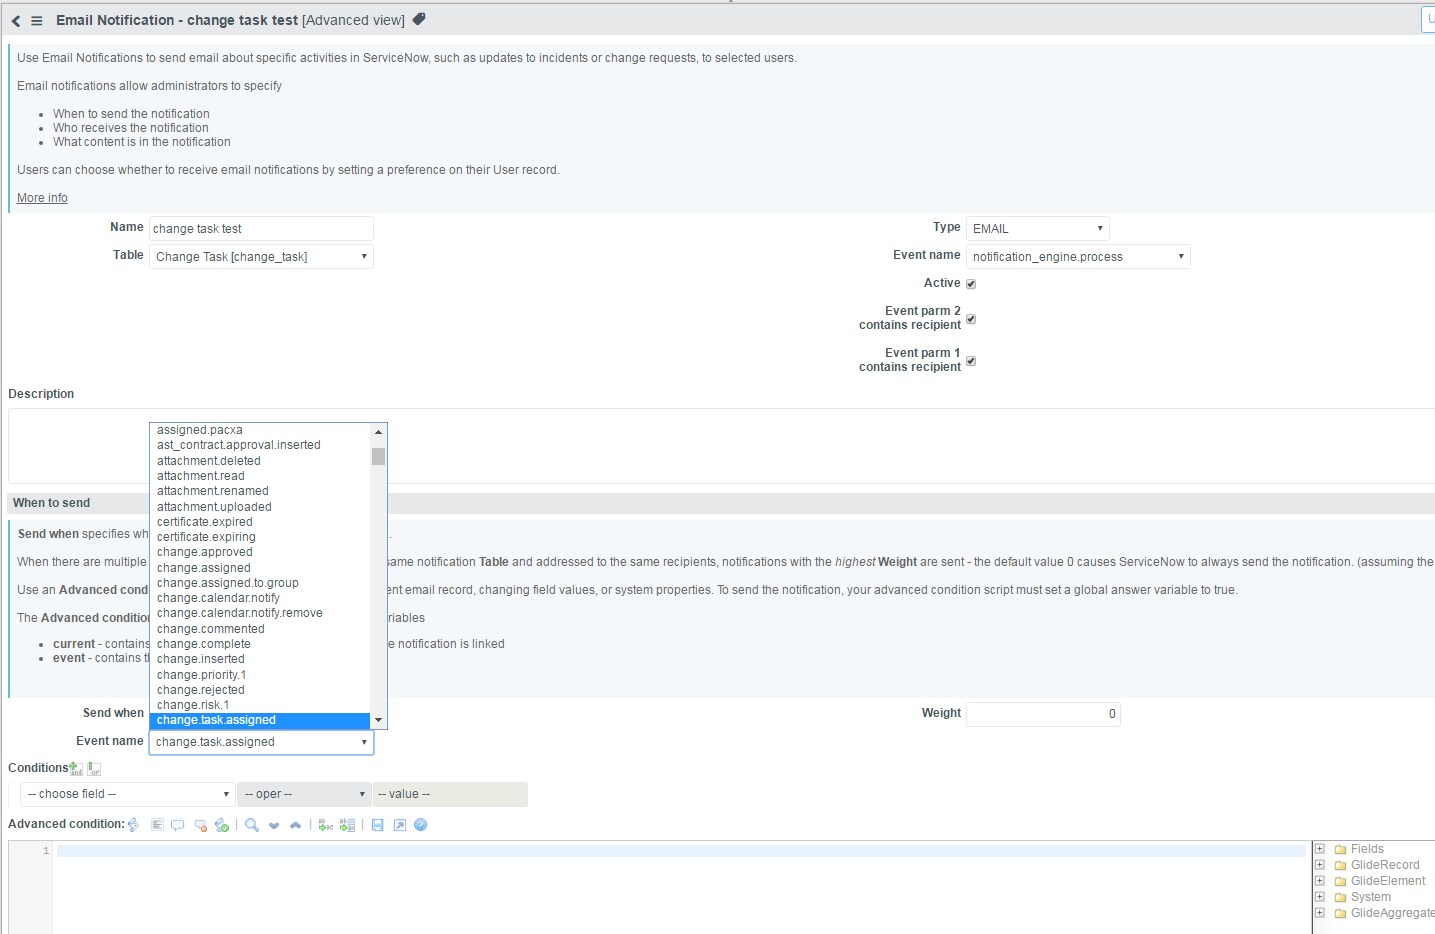Add an OR condition clause
The height and width of the screenshot is (934, 1435).
tap(94, 768)
